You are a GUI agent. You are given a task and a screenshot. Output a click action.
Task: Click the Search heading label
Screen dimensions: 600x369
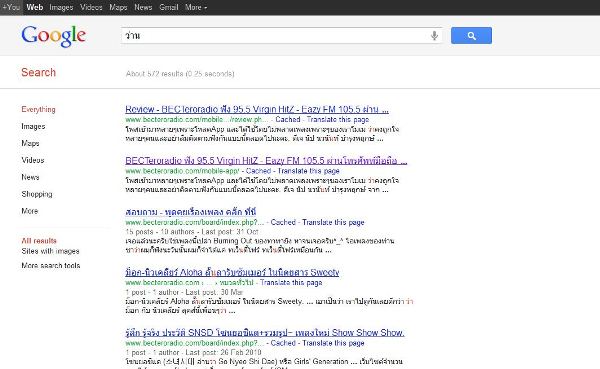pyautogui.click(x=38, y=72)
